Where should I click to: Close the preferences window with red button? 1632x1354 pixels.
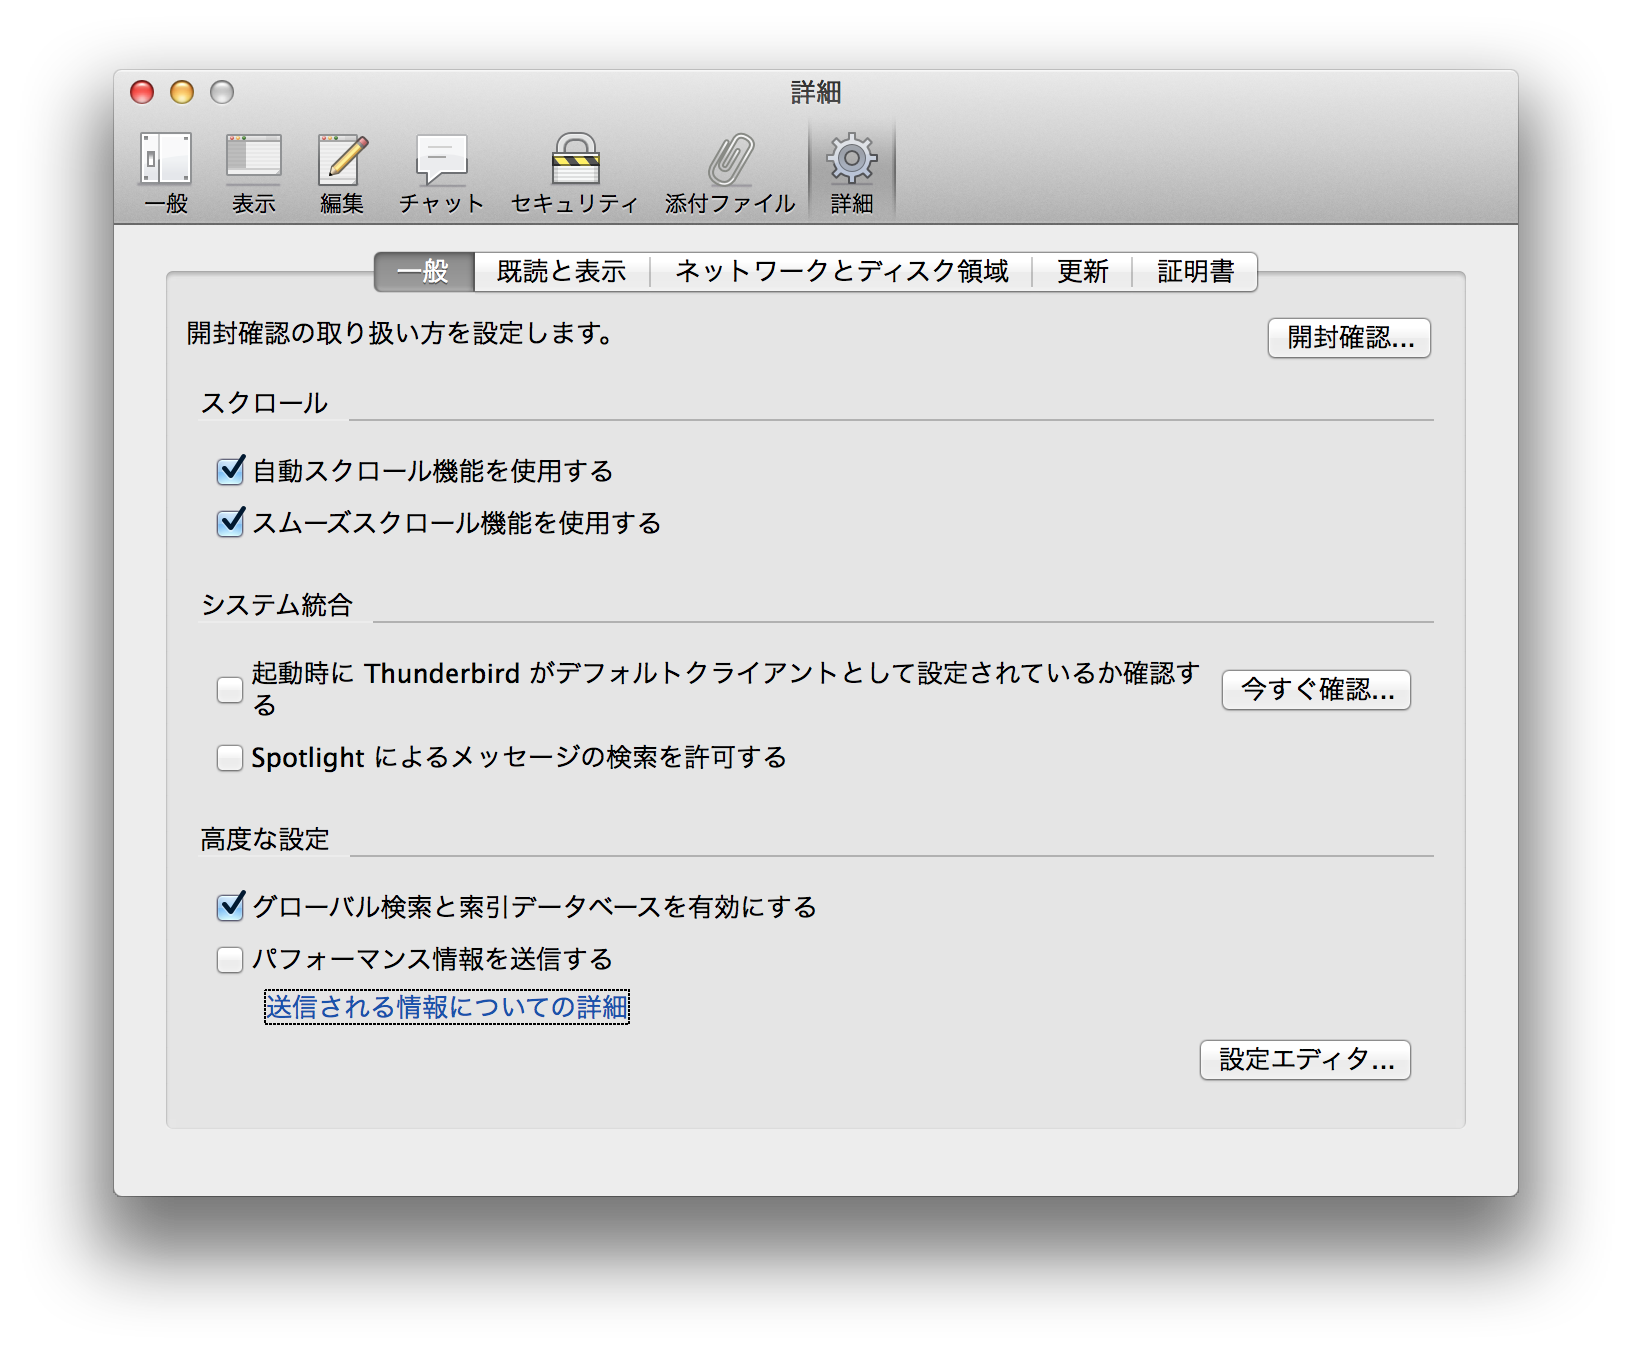(142, 92)
